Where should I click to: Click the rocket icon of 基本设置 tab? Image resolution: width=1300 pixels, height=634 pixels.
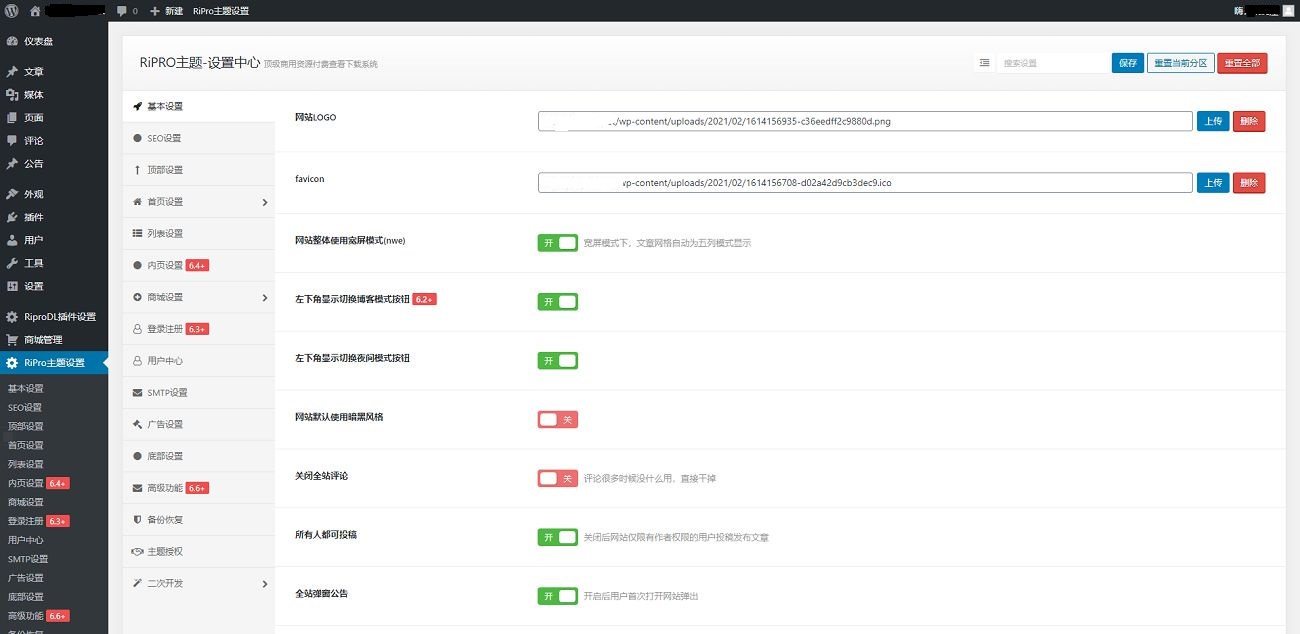(x=138, y=106)
